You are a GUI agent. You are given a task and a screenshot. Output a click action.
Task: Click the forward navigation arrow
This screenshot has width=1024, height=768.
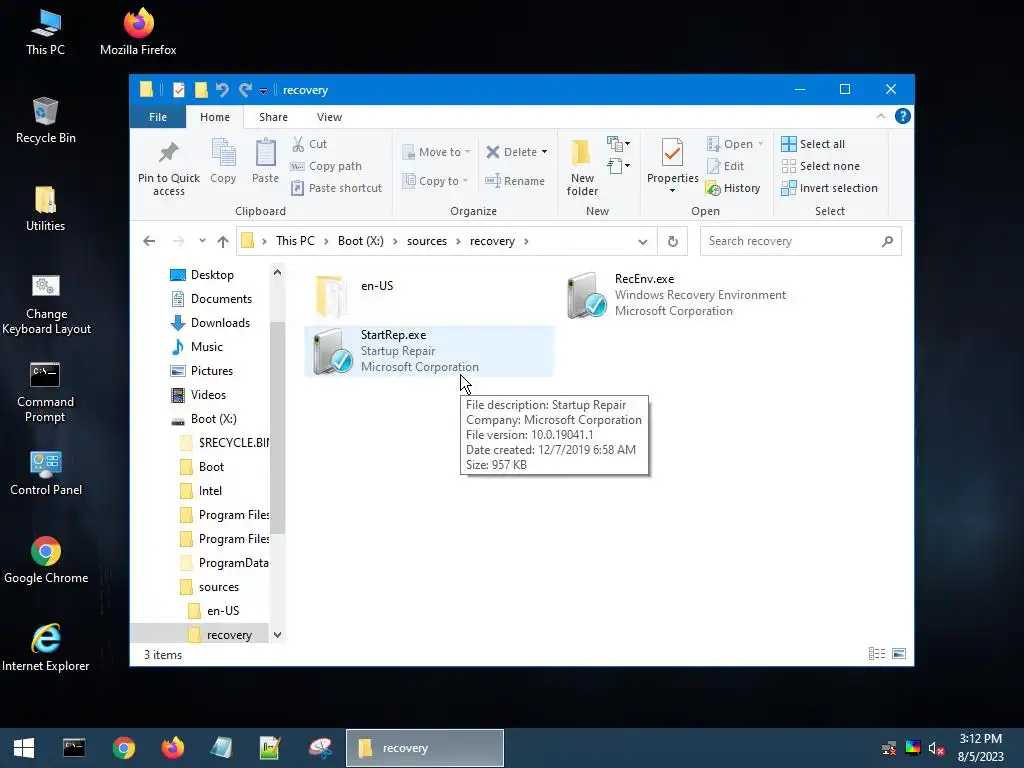pyautogui.click(x=178, y=241)
